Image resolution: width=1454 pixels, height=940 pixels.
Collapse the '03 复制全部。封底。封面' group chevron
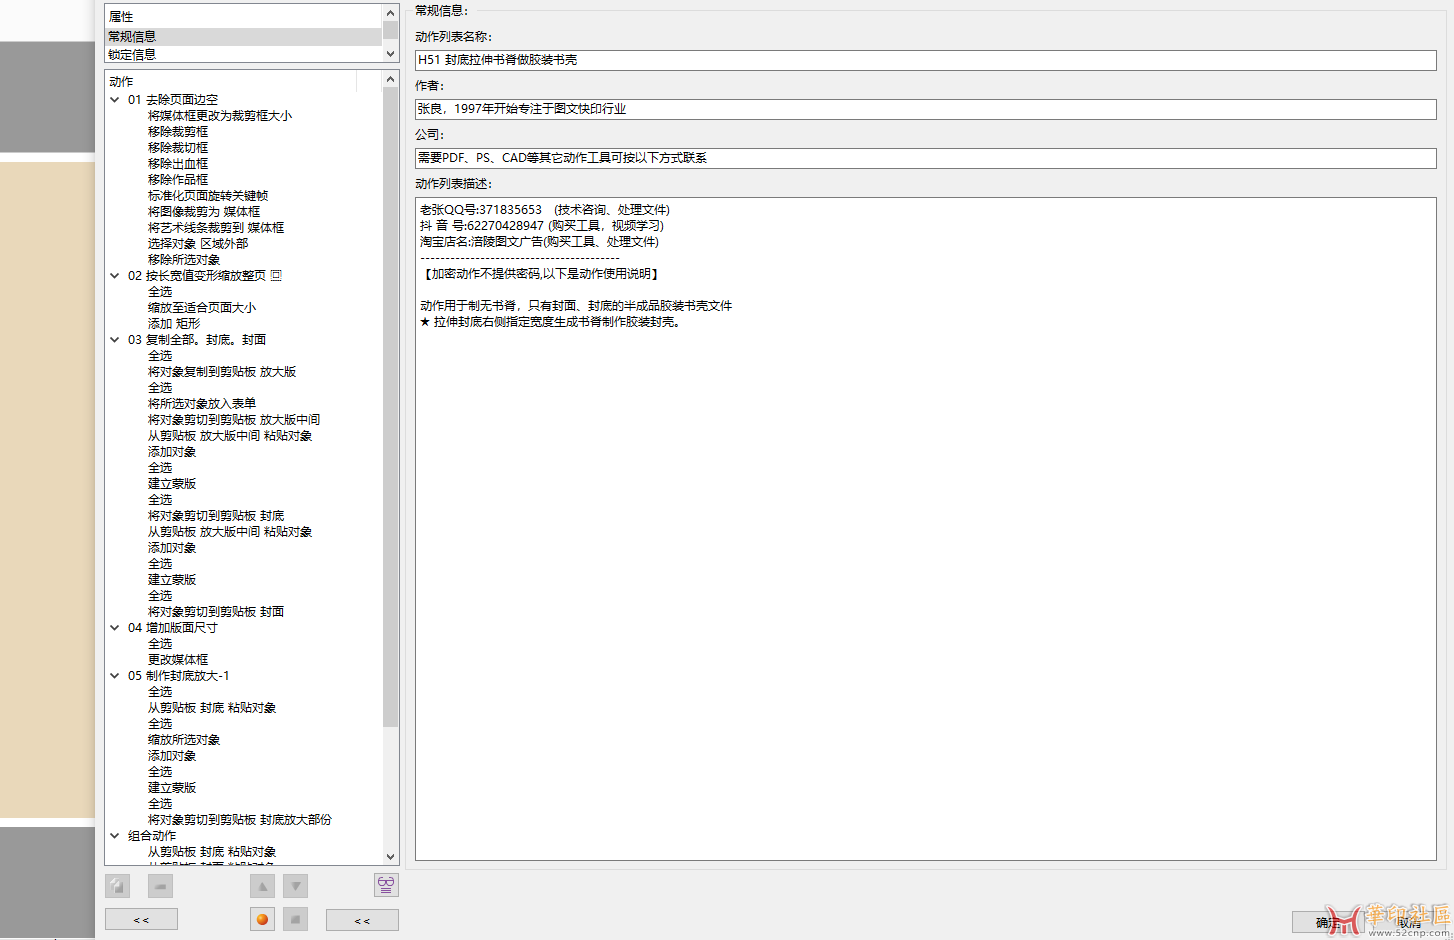coord(115,340)
